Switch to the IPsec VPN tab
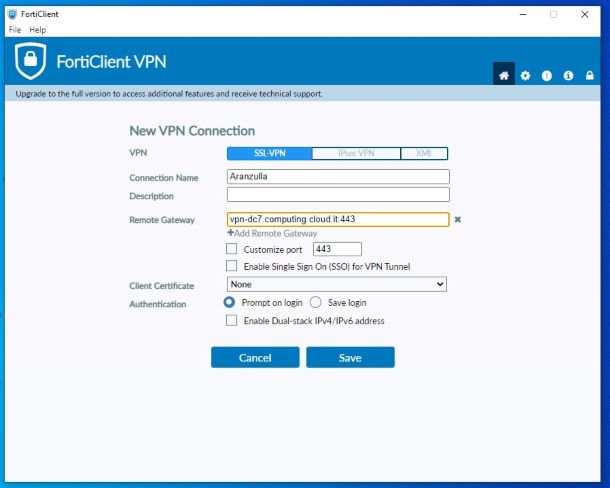610x488 pixels. tap(356, 153)
